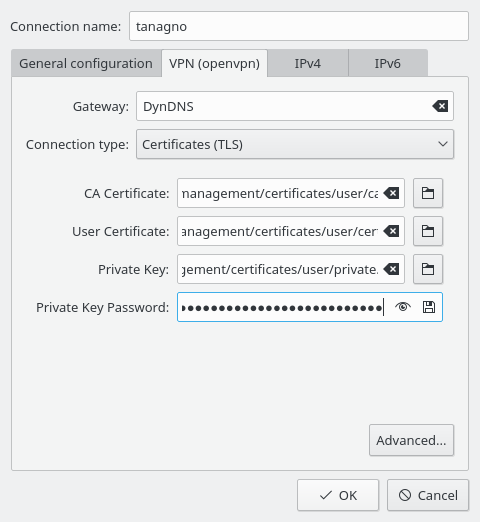The image size is (480, 522).
Task: Show the Private Key Password
Action: [x=403, y=307]
